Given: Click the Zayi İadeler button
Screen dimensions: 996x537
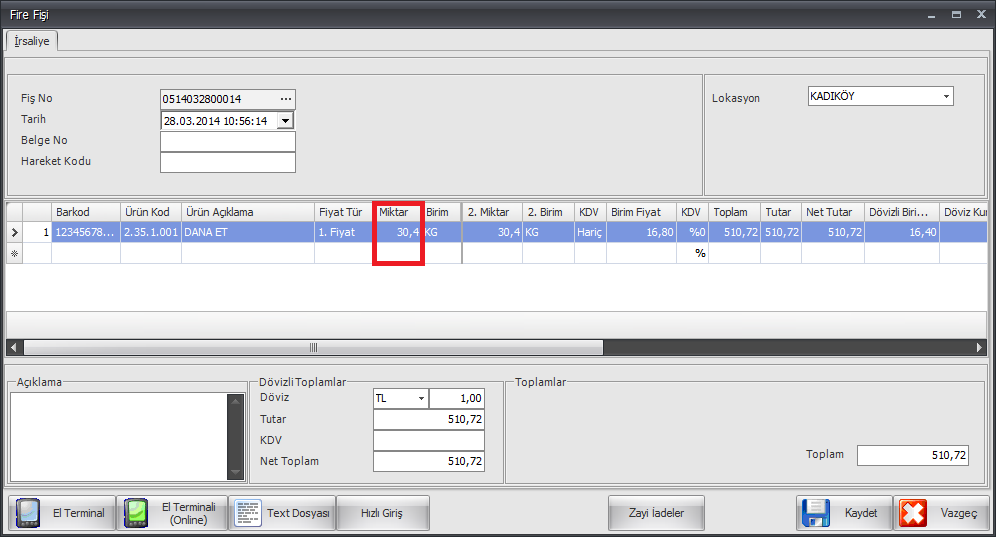Looking at the screenshot, I should (656, 513).
